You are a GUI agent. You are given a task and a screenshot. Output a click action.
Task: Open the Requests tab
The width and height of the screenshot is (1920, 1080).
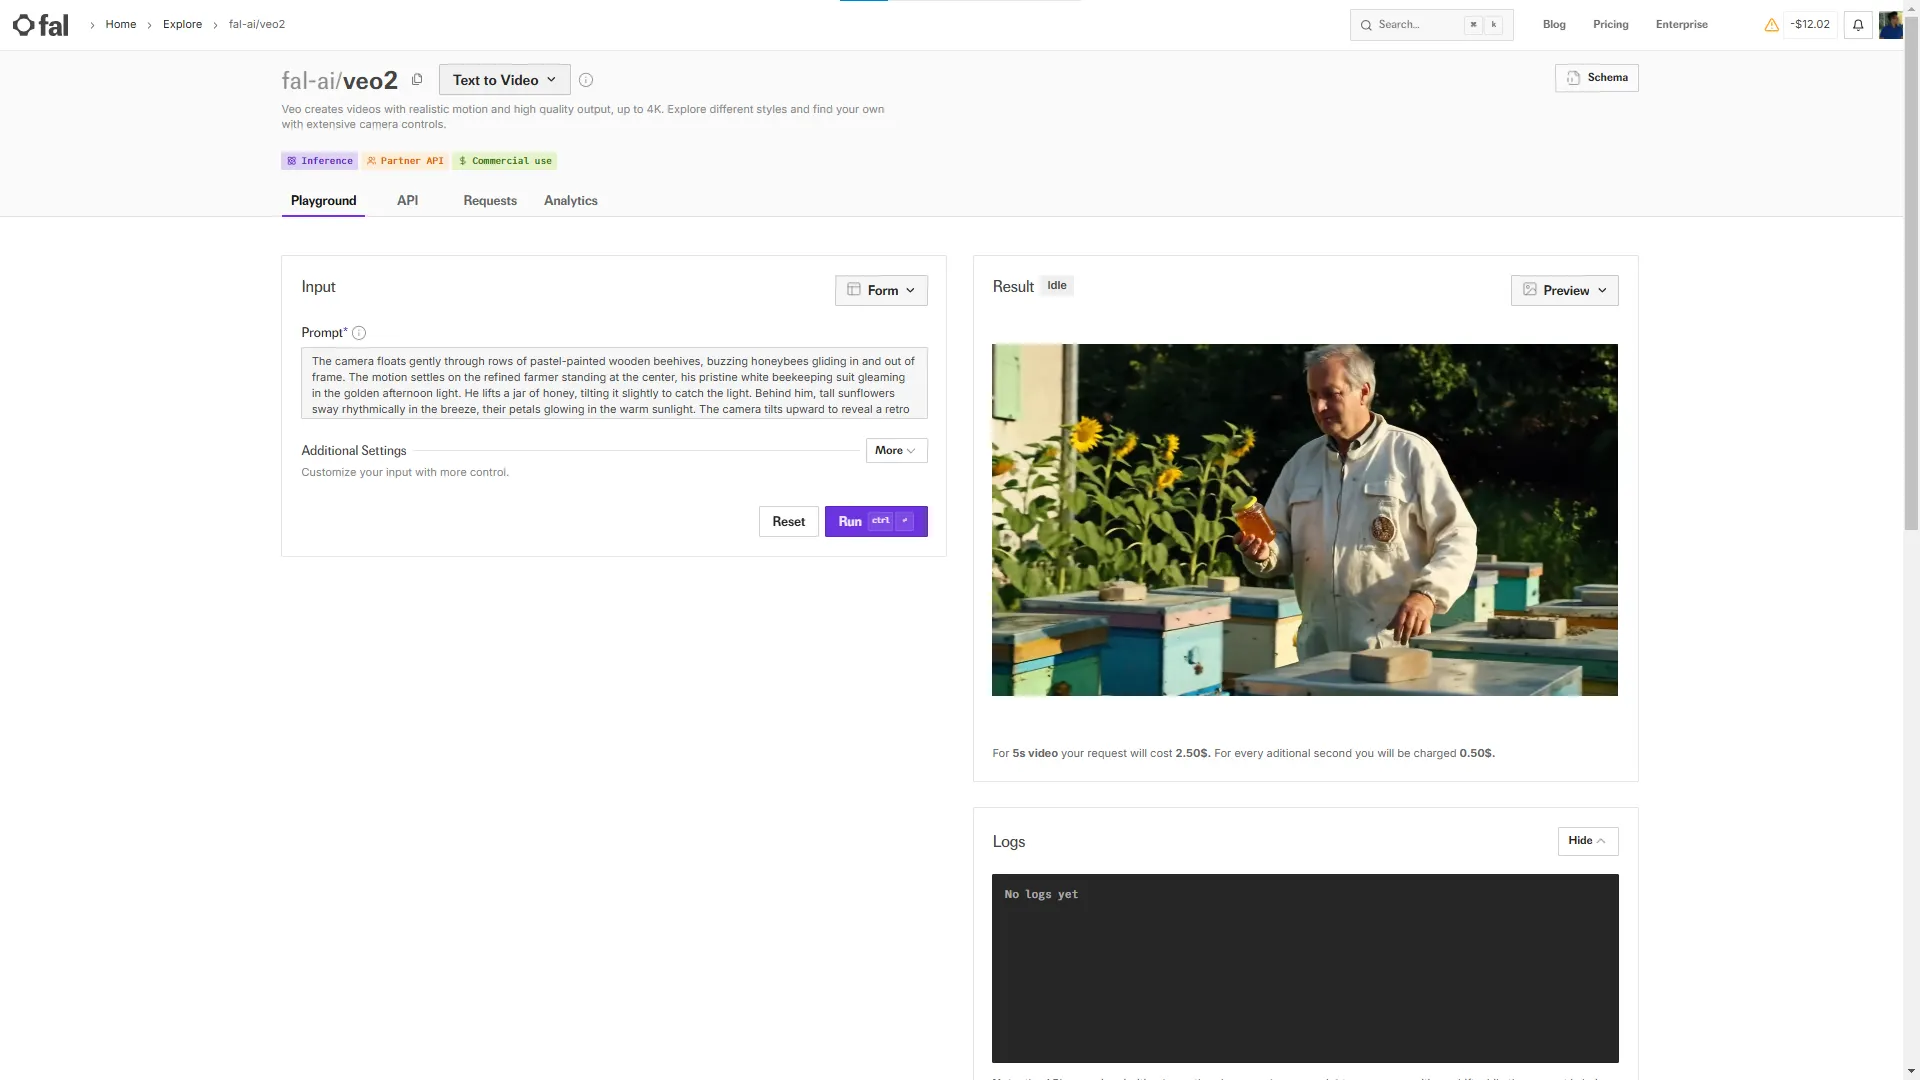[x=490, y=201]
